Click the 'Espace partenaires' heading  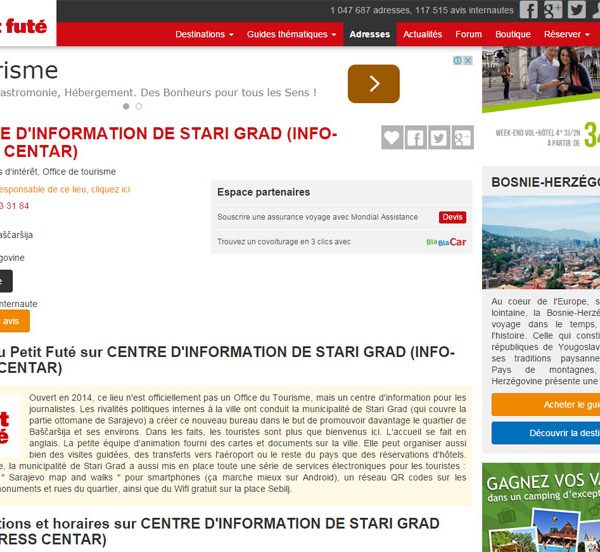[x=264, y=192]
